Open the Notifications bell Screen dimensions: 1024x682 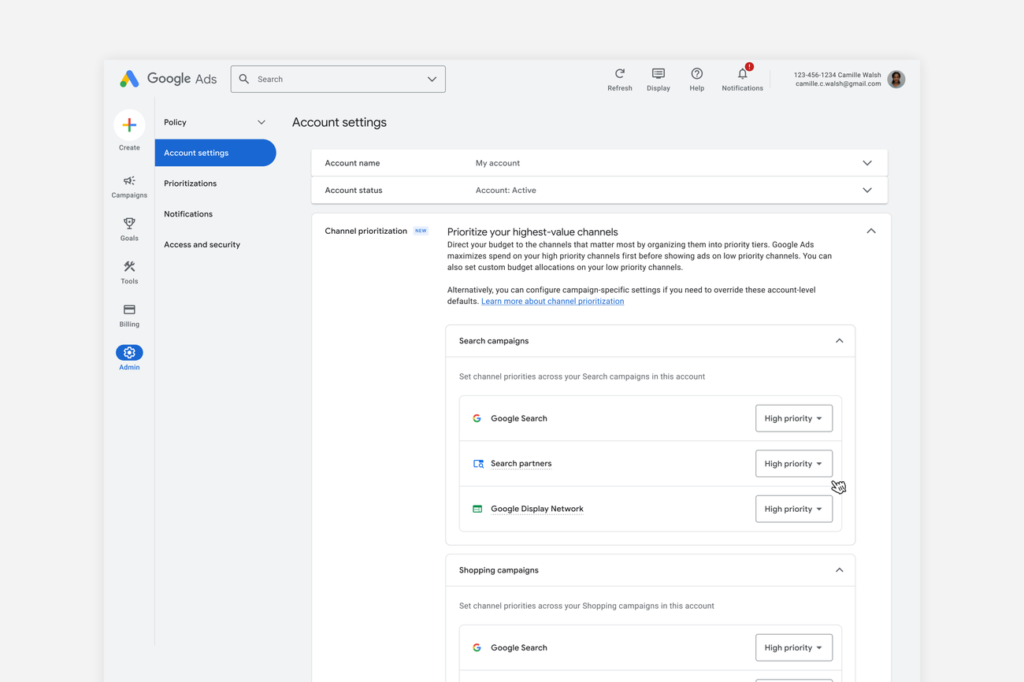(x=743, y=73)
